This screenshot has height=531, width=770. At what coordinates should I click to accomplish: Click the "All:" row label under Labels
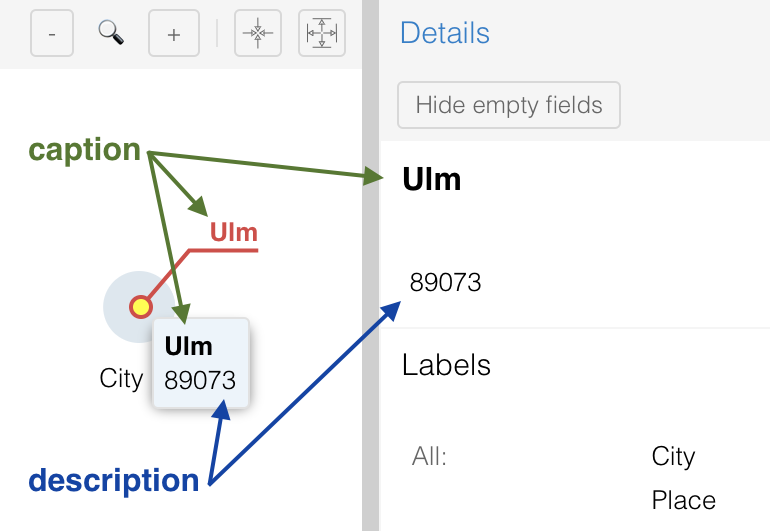pos(429,457)
